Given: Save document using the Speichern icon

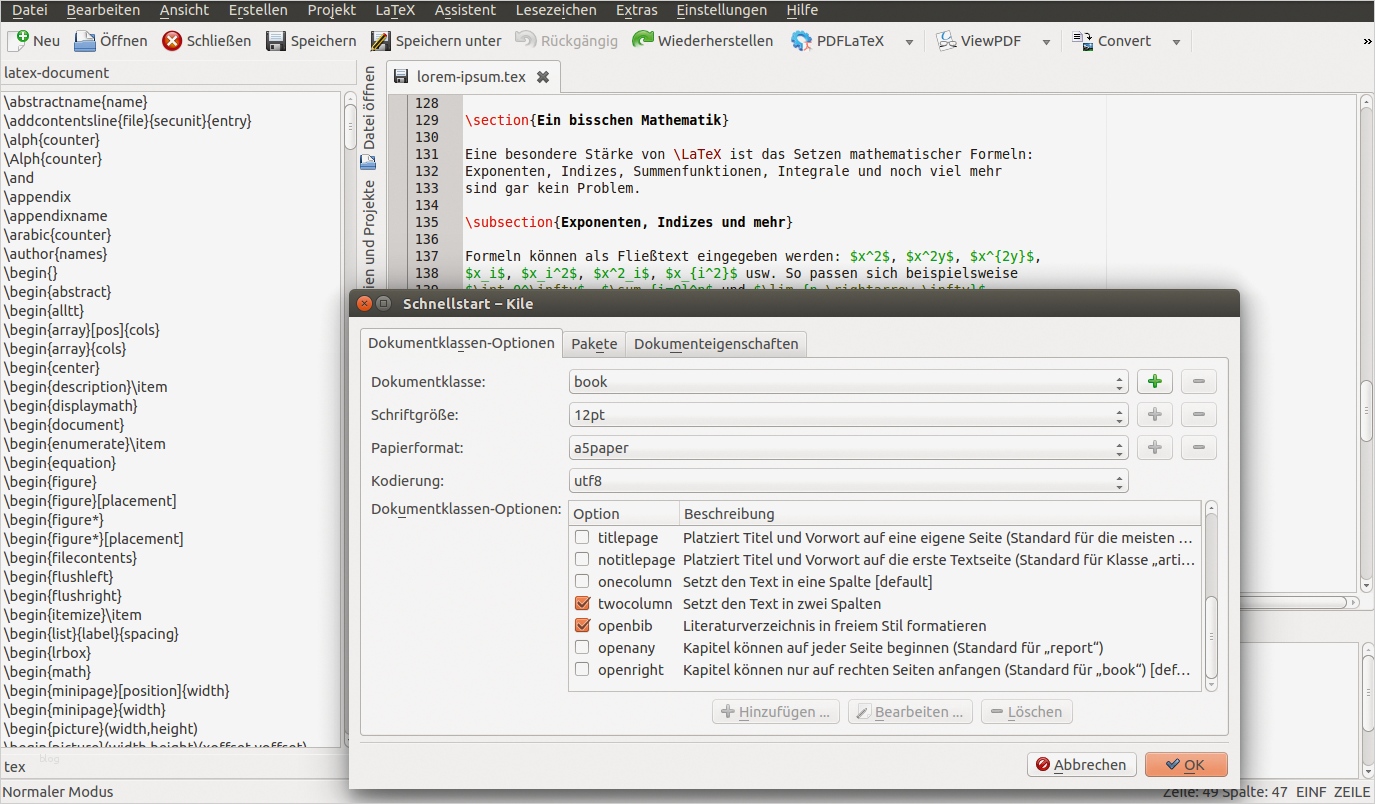Looking at the screenshot, I should click(276, 41).
